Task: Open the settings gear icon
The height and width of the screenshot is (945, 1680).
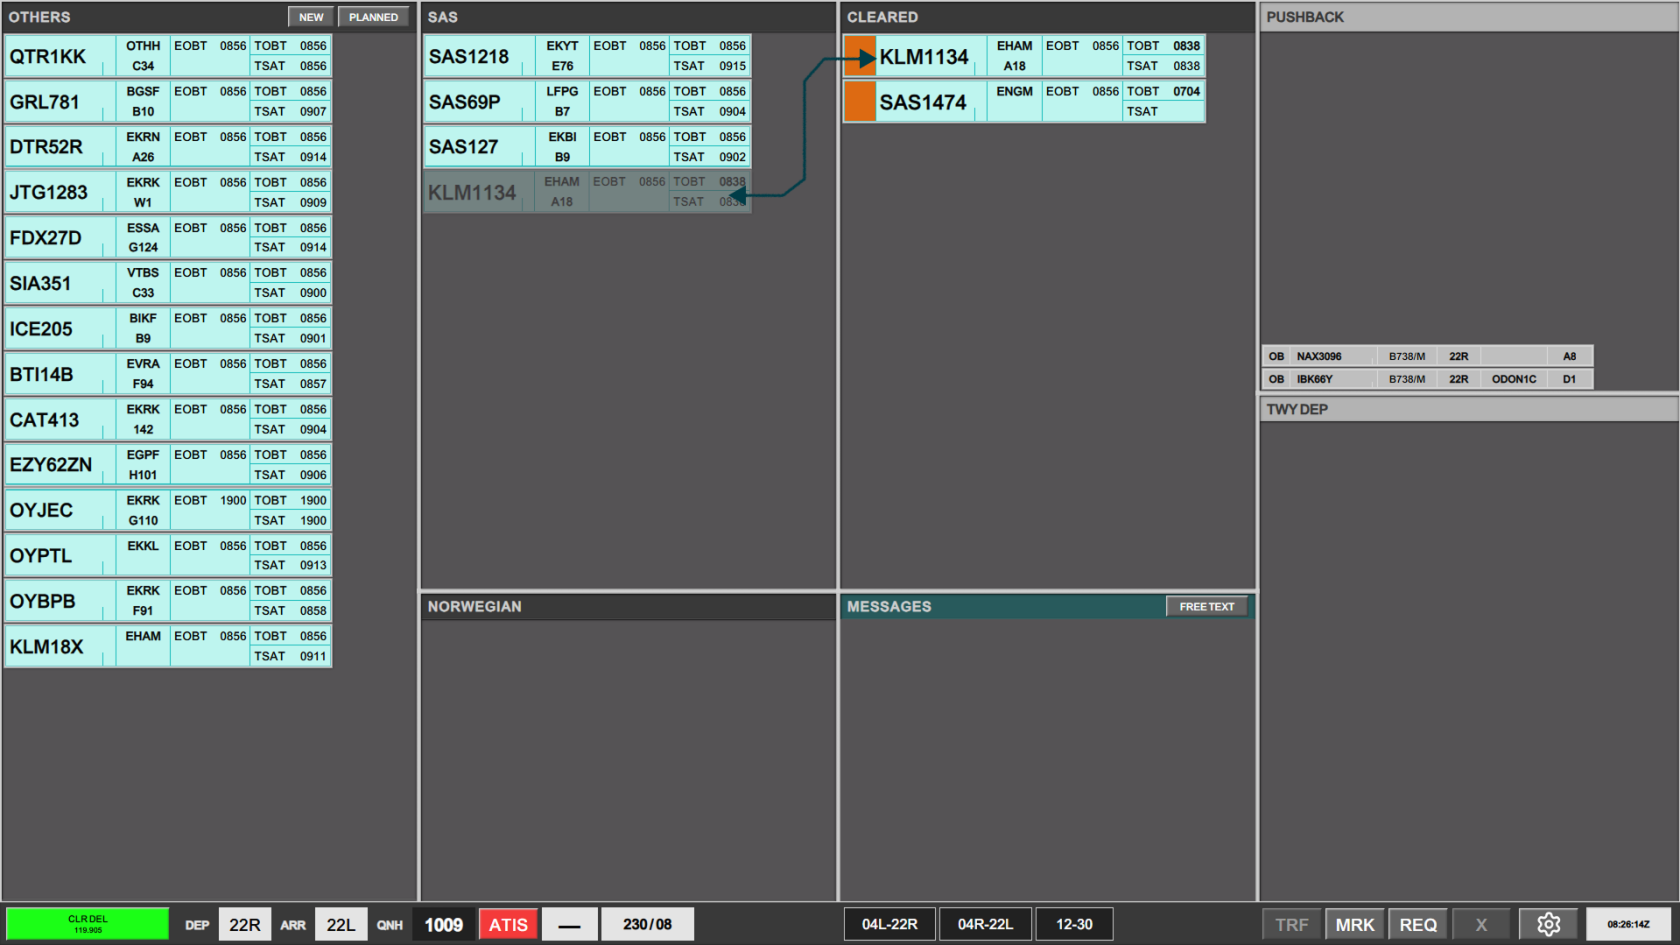Action: [1548, 924]
